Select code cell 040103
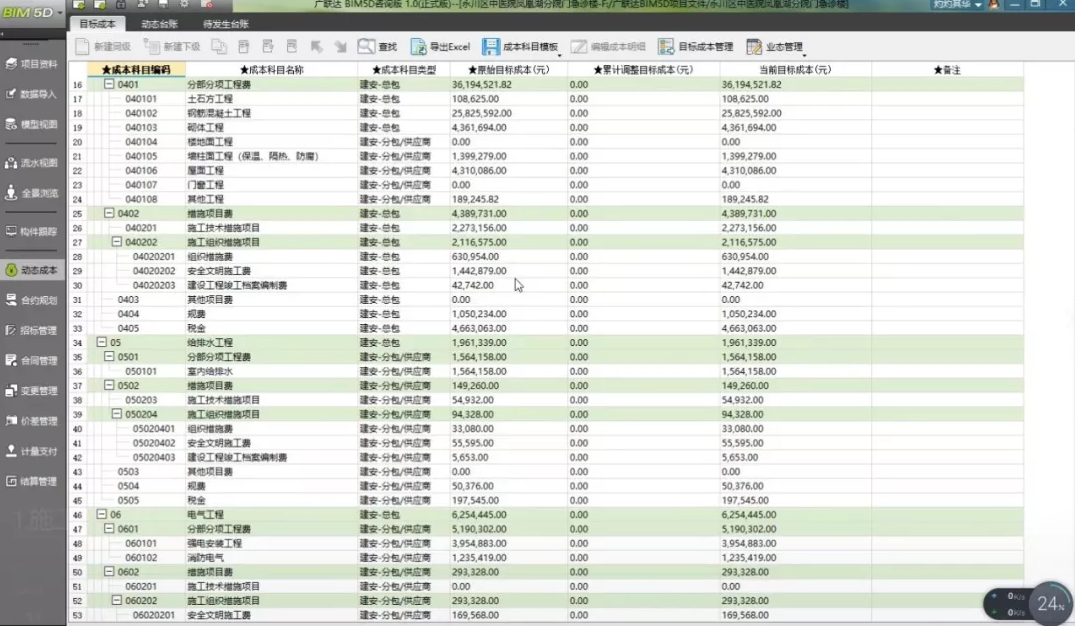 click(x=141, y=128)
